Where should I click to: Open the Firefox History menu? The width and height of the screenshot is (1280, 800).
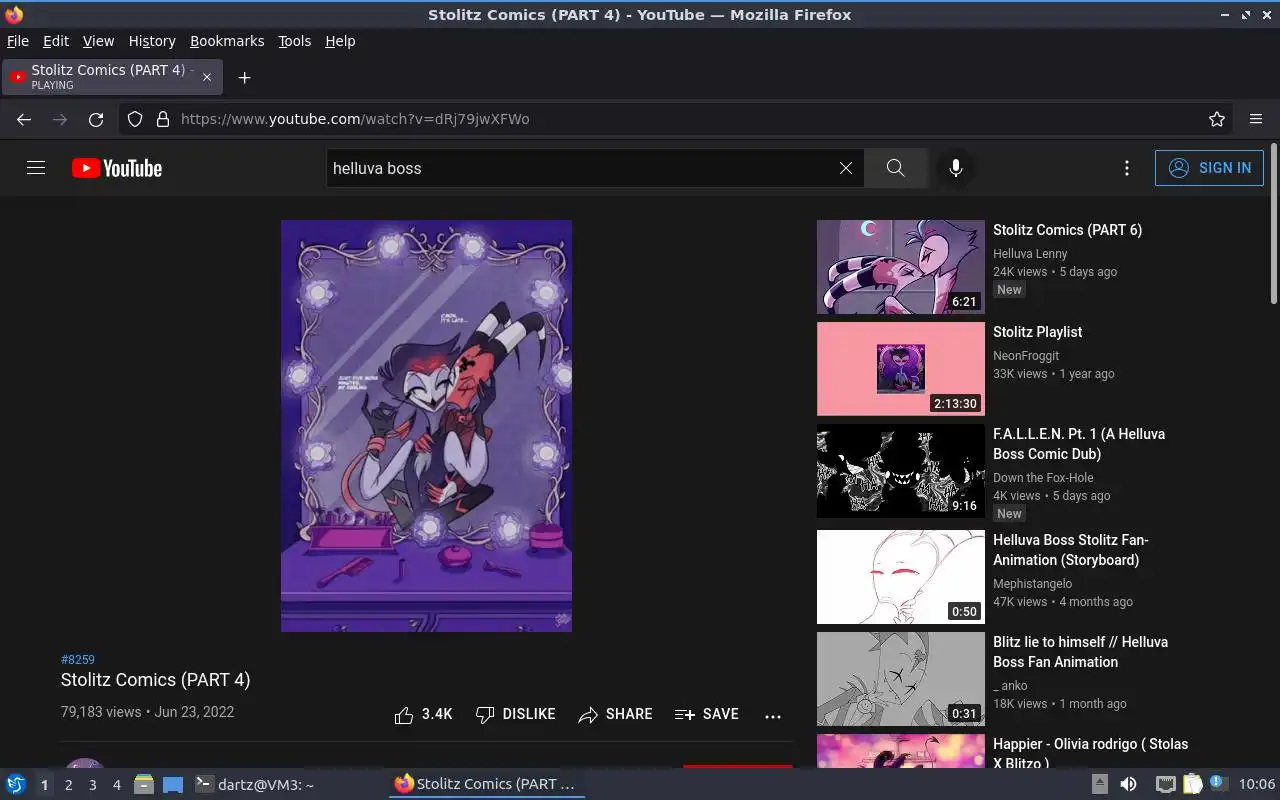152,41
